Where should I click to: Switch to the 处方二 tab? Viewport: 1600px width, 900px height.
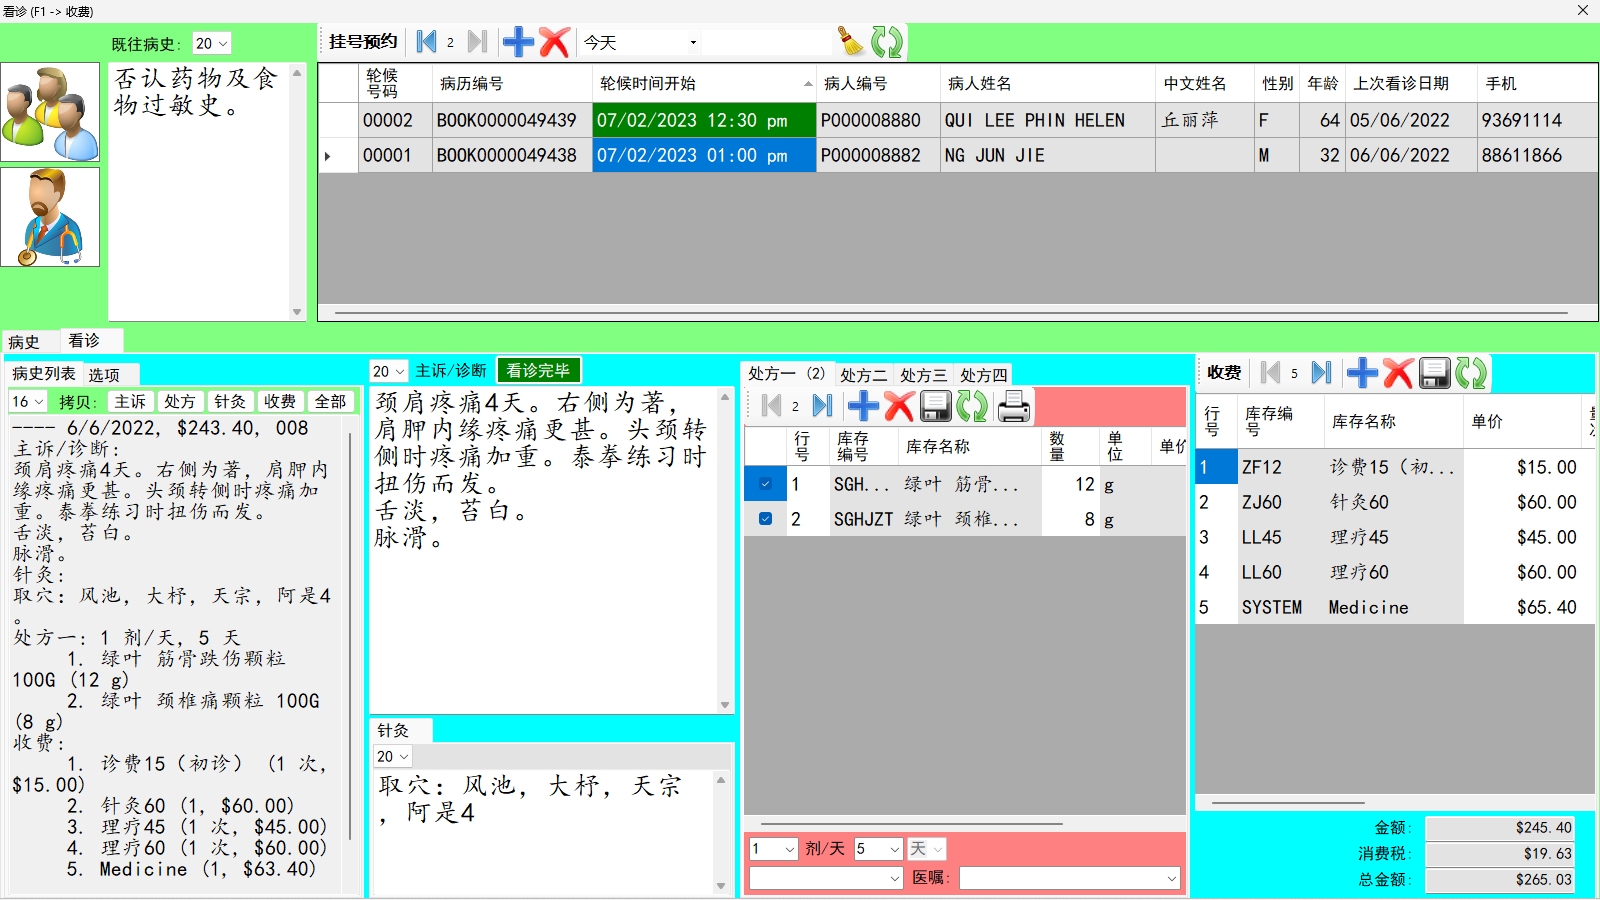(863, 375)
